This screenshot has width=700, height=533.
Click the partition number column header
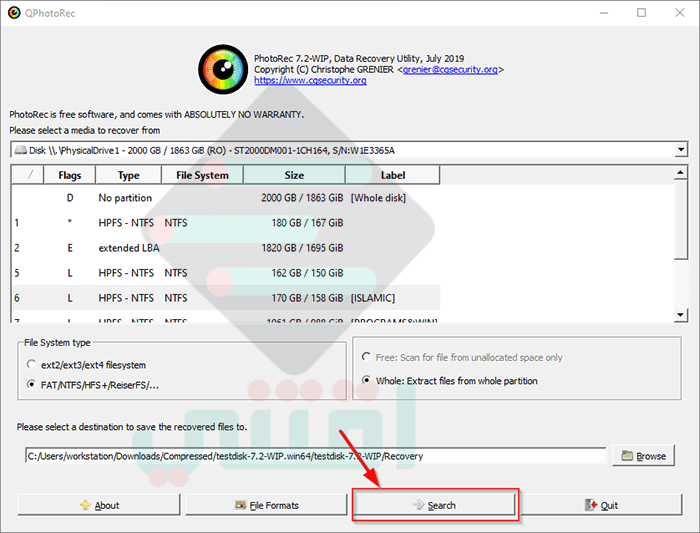(28, 175)
